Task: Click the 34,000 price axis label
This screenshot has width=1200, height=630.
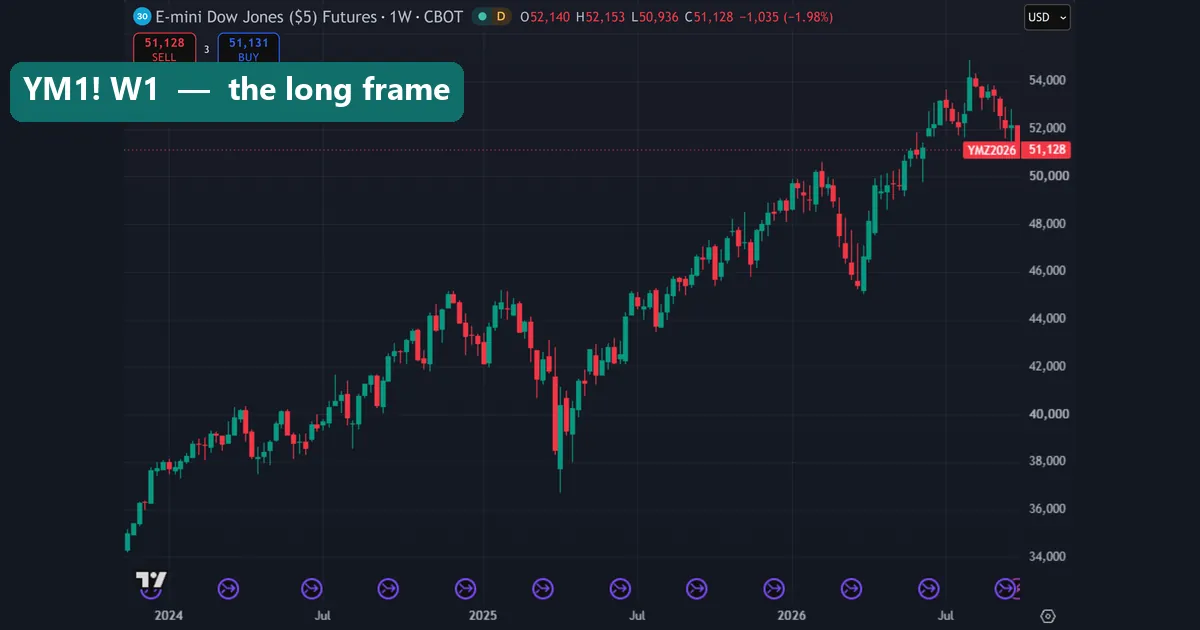Action: point(1047,557)
